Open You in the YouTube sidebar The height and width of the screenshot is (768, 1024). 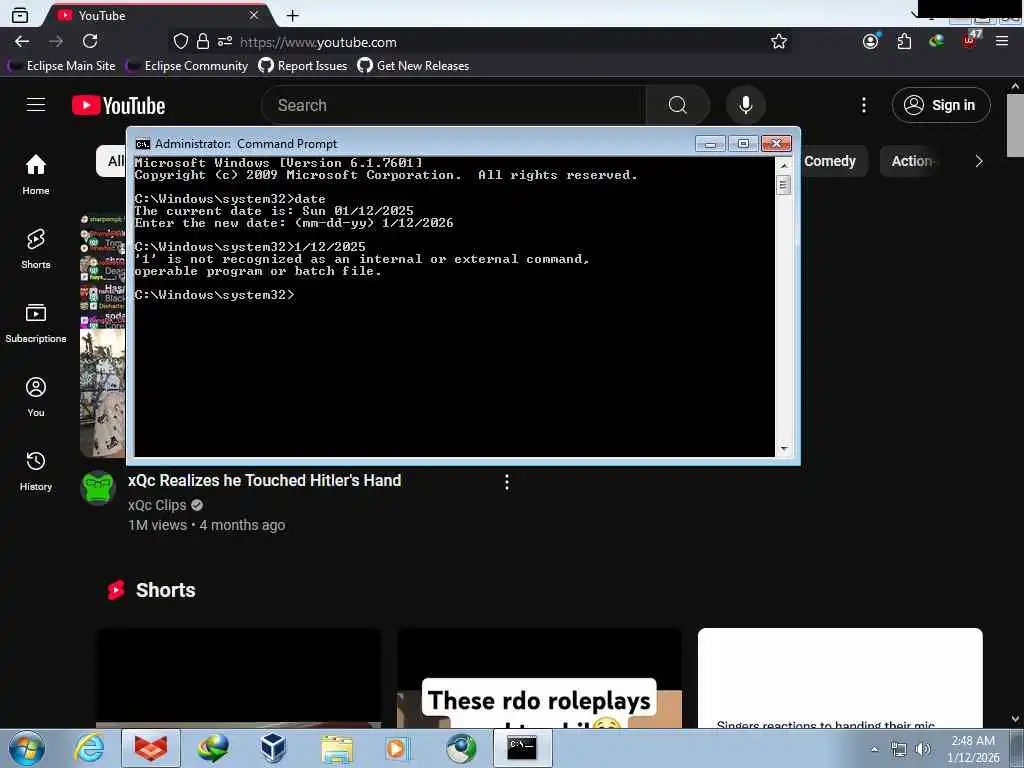point(36,396)
